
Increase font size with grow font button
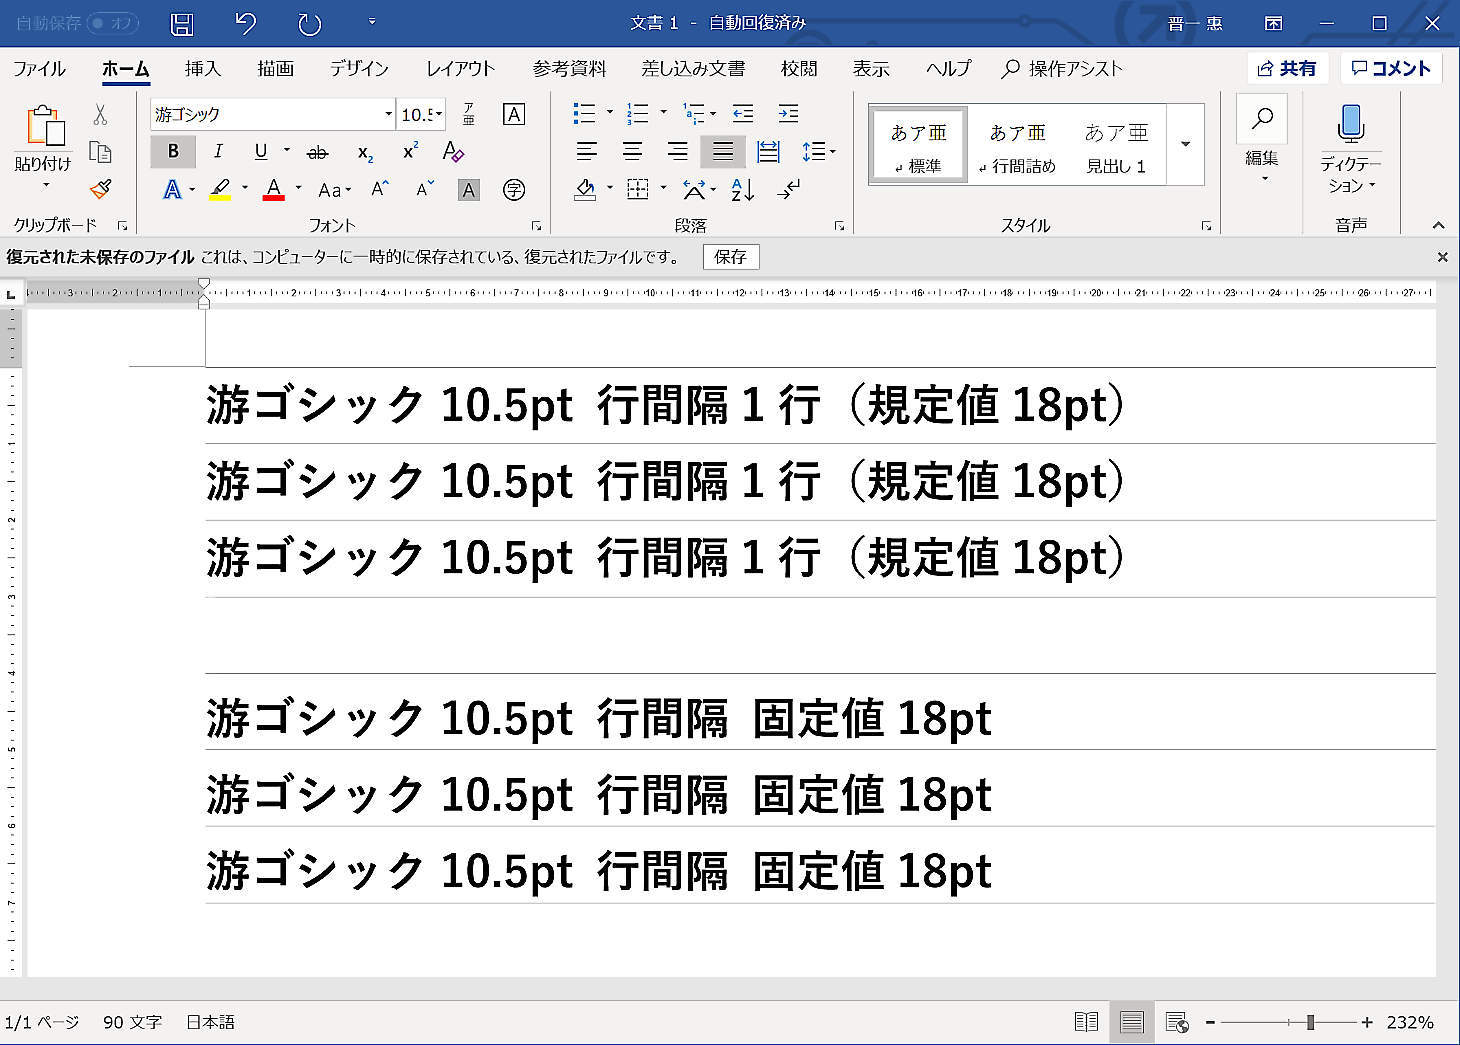click(x=380, y=189)
